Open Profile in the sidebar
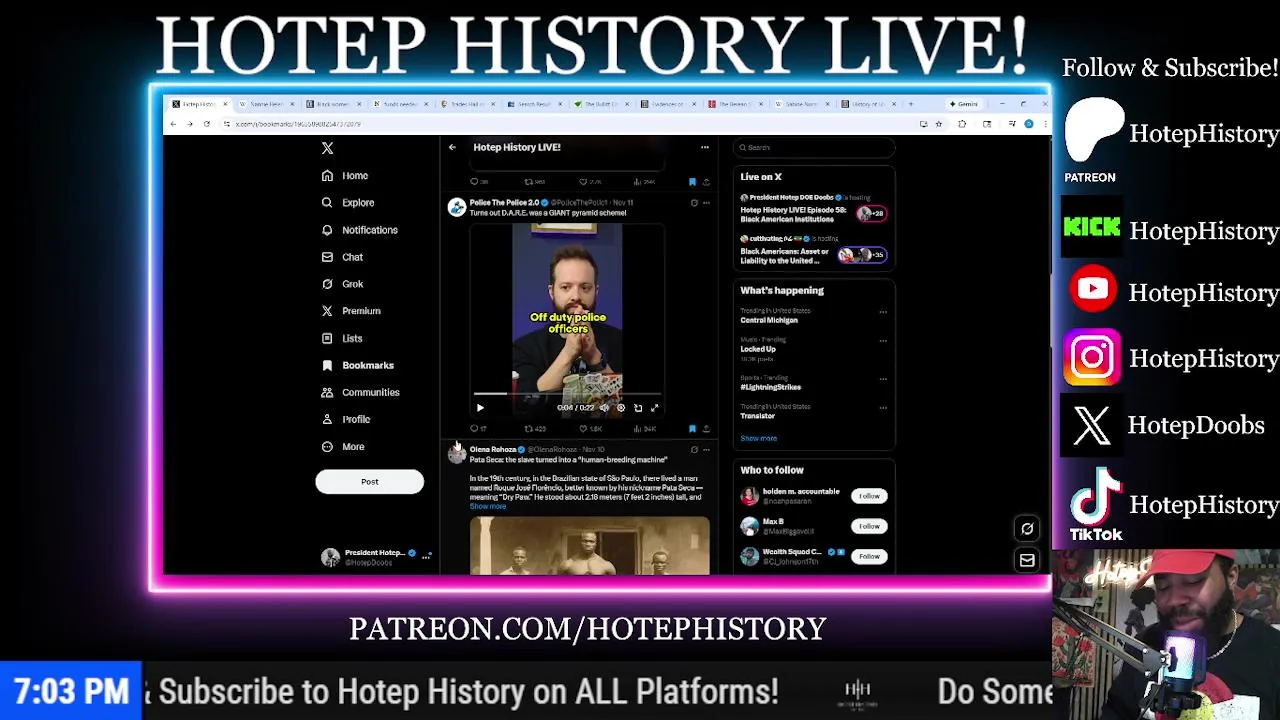This screenshot has height=720, width=1280. click(346, 419)
